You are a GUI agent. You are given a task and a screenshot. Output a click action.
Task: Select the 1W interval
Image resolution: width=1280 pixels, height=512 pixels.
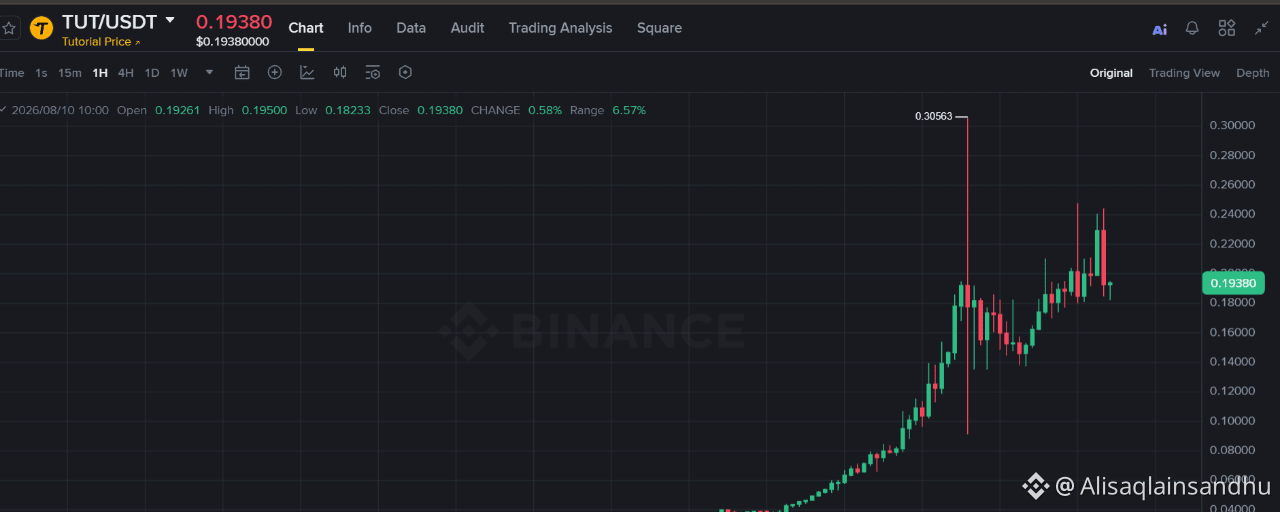tap(179, 73)
